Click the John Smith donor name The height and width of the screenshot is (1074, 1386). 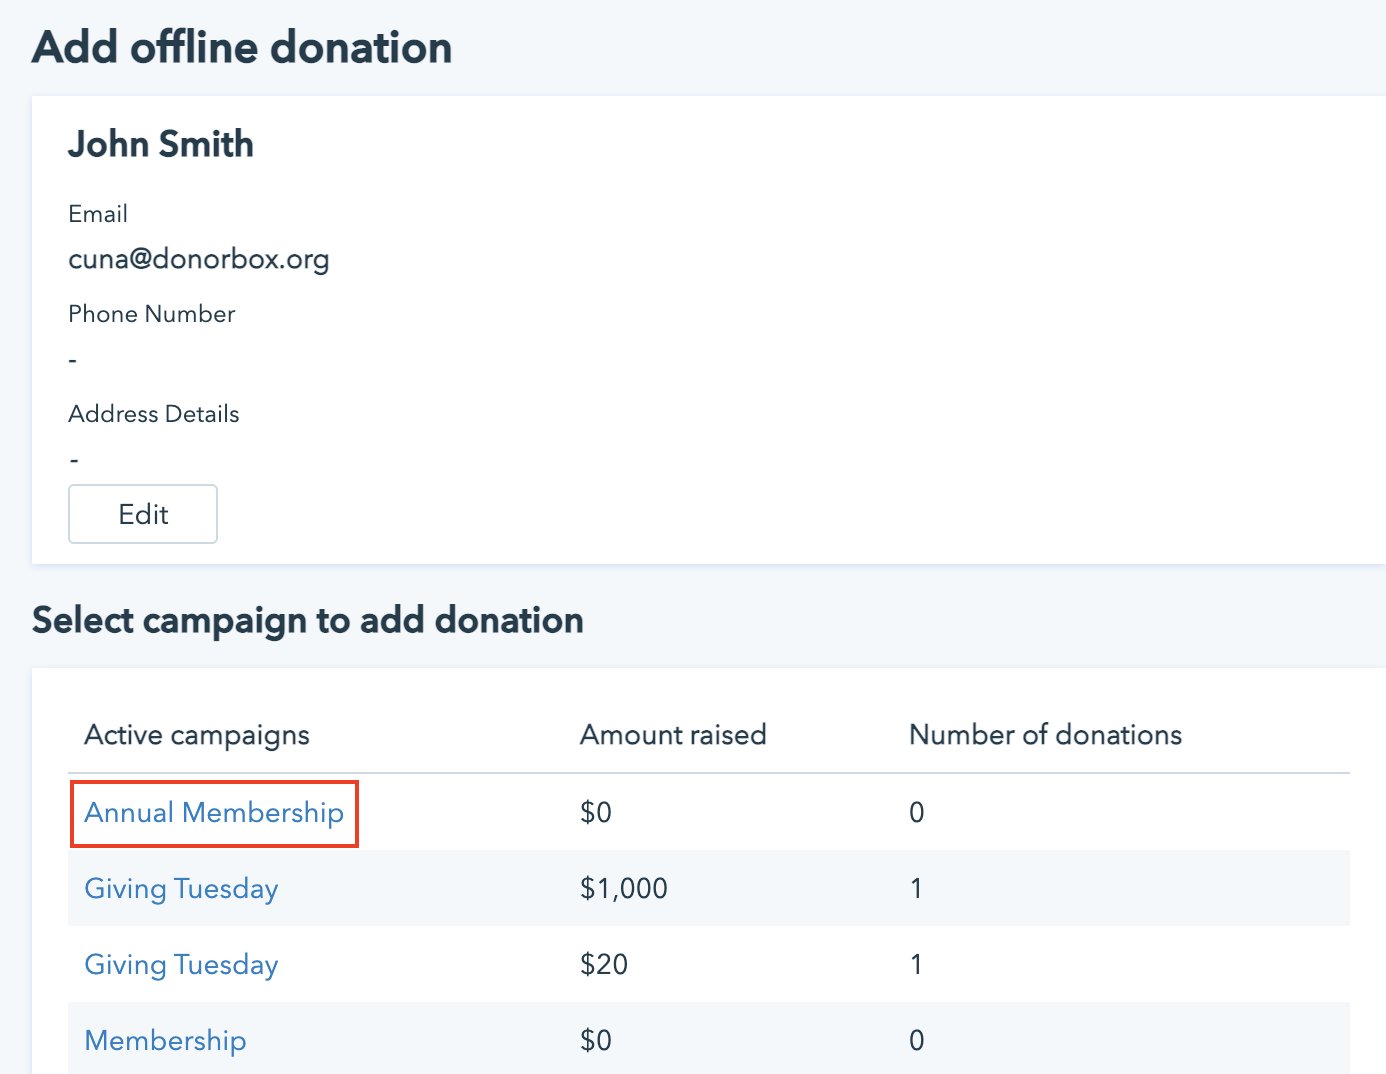(161, 144)
